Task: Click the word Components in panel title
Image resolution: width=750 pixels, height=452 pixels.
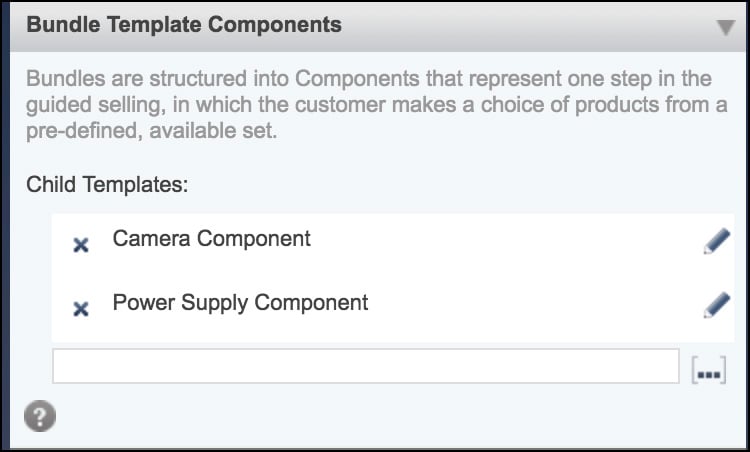Action: click(275, 25)
